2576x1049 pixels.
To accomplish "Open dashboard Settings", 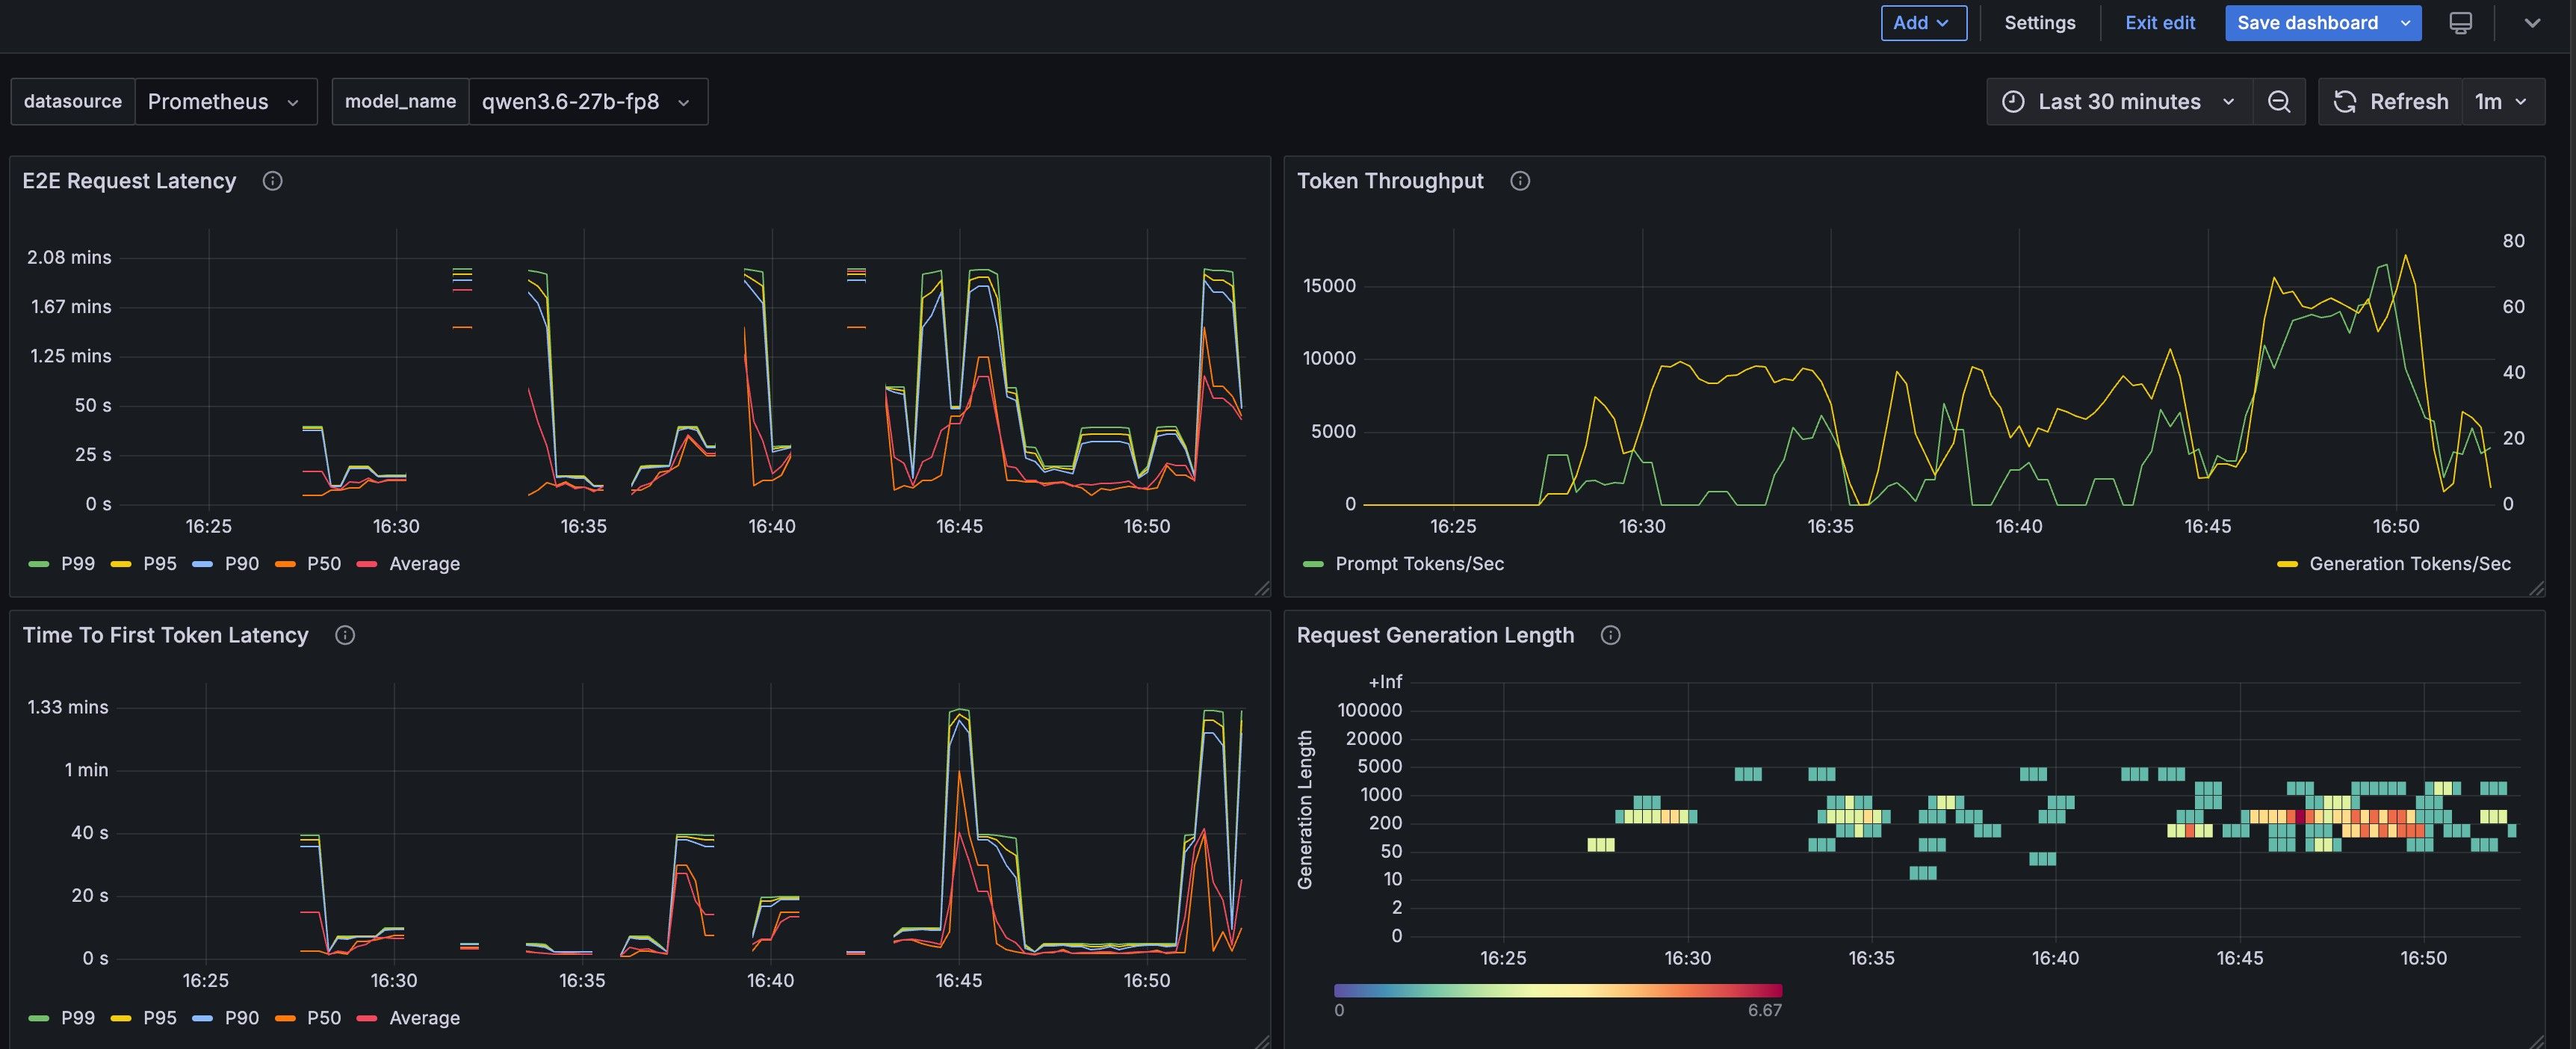I will (x=2039, y=23).
